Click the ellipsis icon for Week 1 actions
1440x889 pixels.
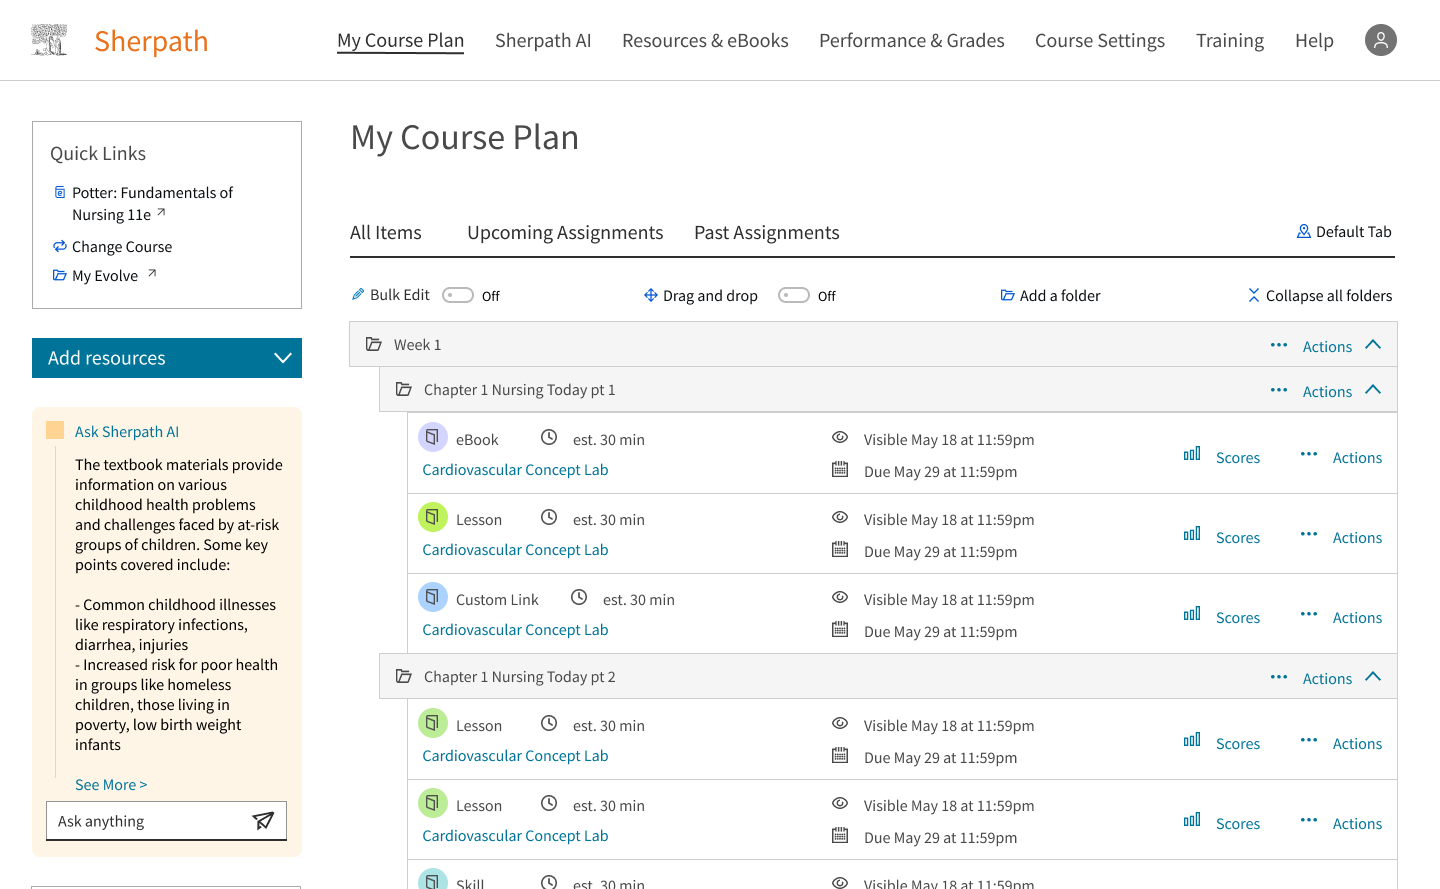pos(1279,345)
